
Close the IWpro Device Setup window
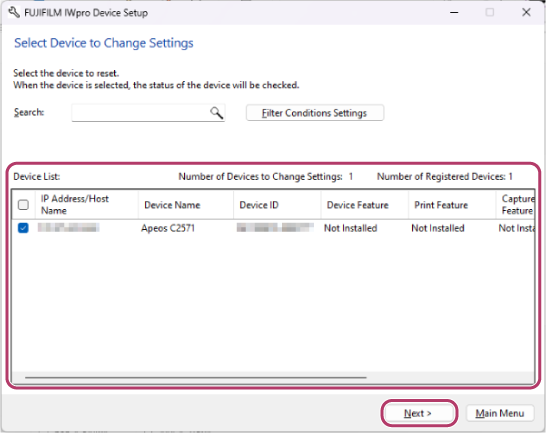526,13
